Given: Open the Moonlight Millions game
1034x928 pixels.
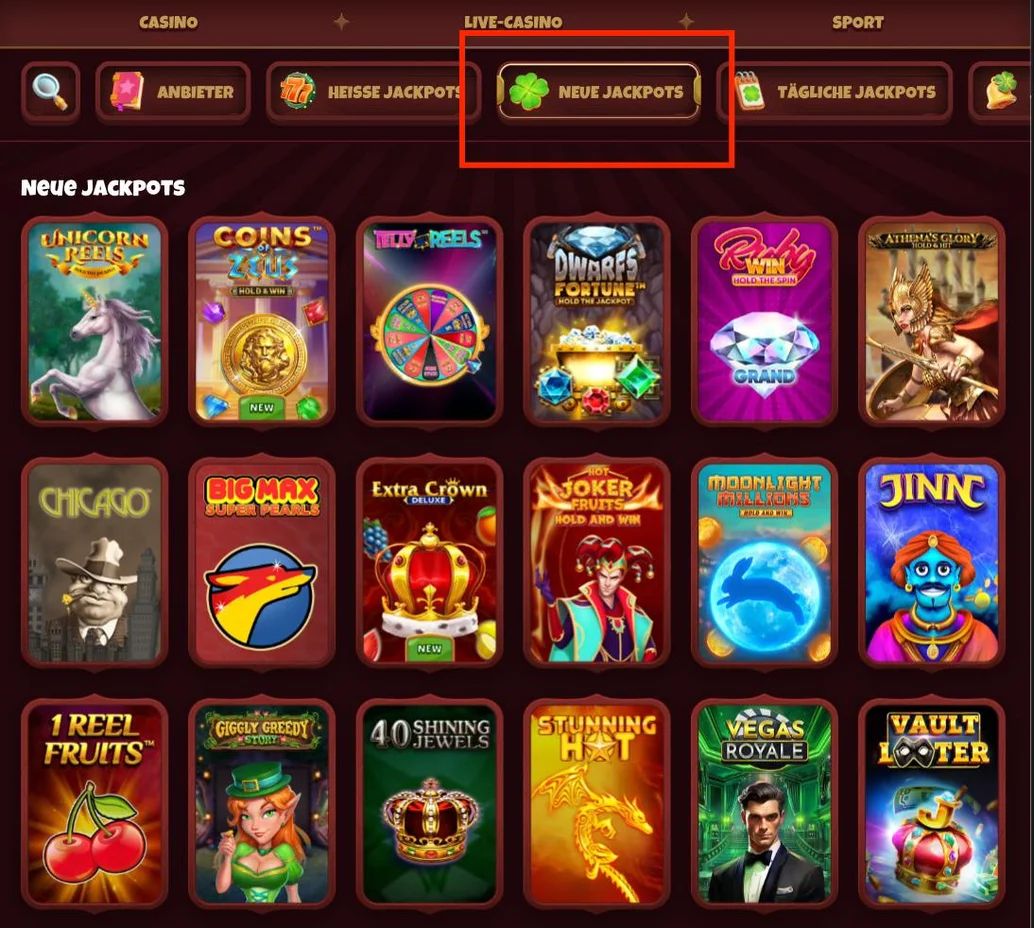Looking at the screenshot, I should click(764, 563).
